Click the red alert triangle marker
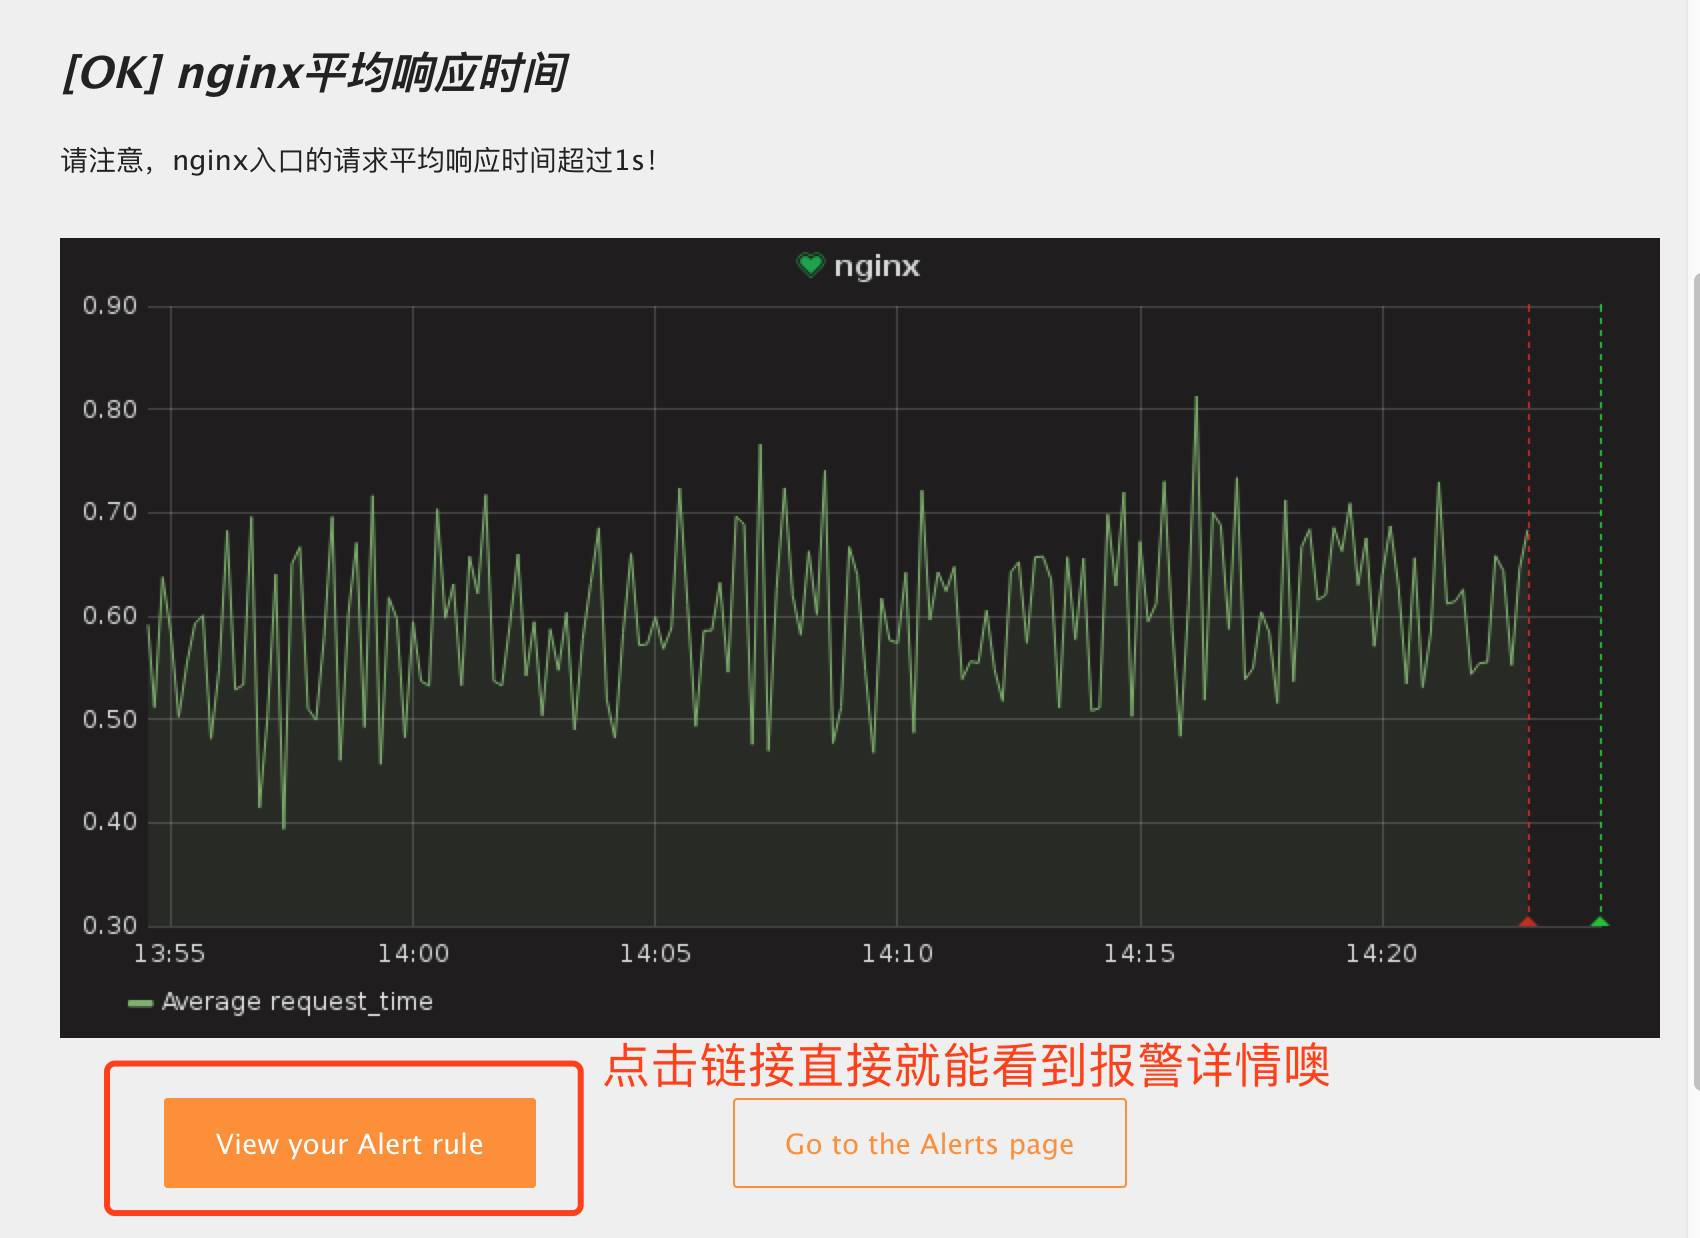The image size is (1700, 1238). tap(1528, 921)
